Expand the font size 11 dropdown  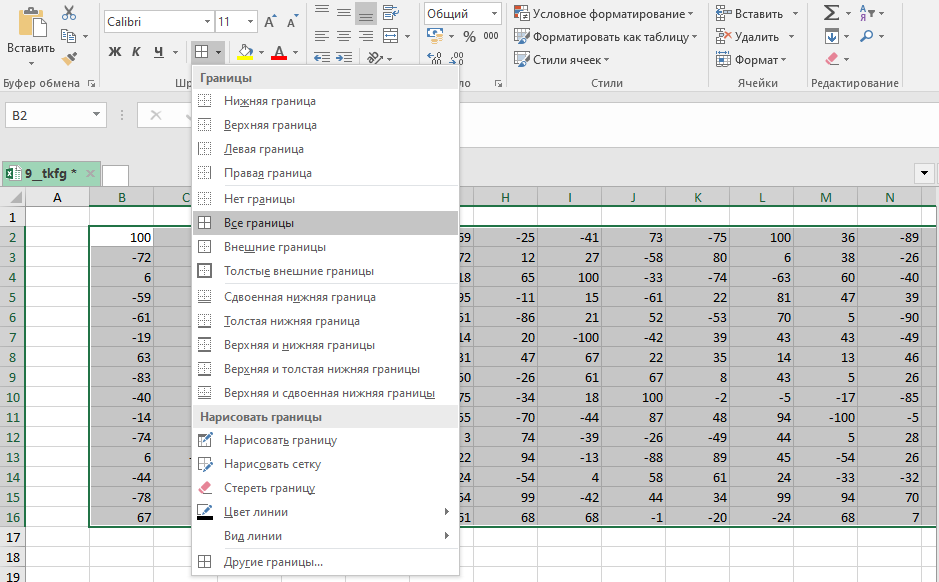point(250,21)
